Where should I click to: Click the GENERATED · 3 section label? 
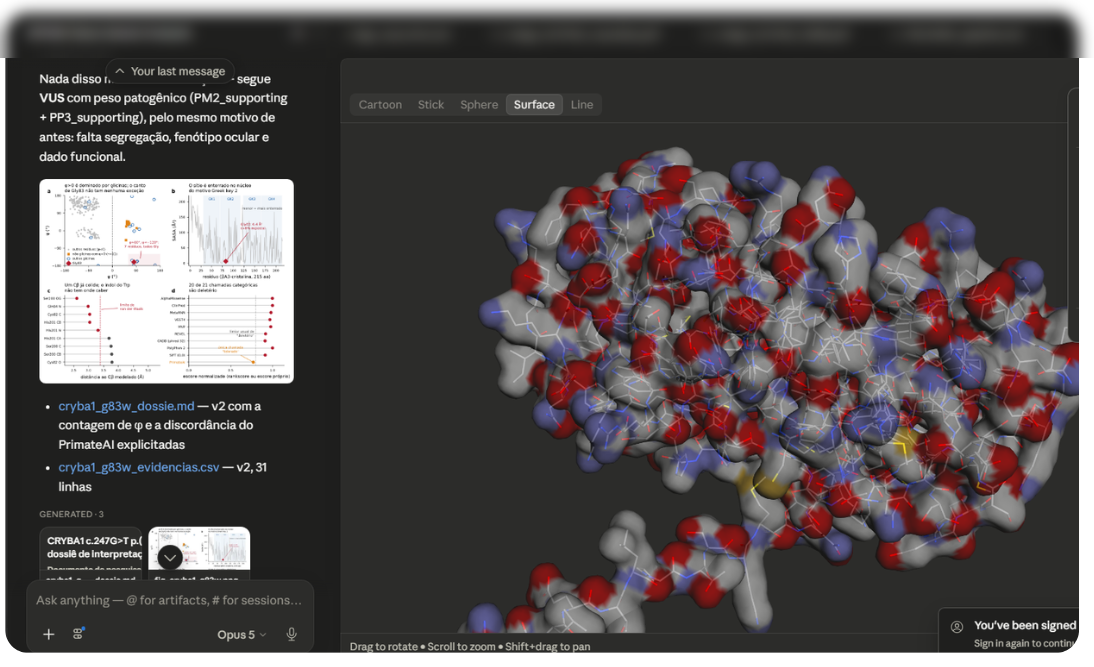71,514
